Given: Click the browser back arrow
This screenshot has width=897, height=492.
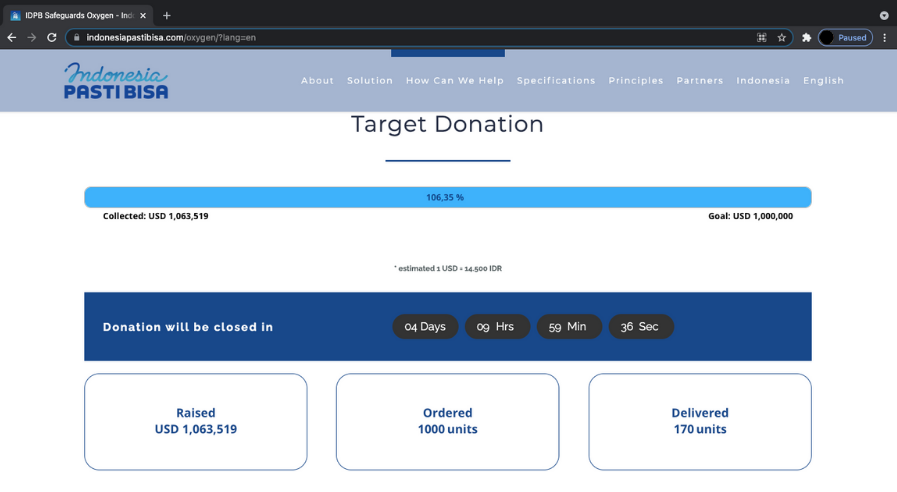Looking at the screenshot, I should [12, 38].
